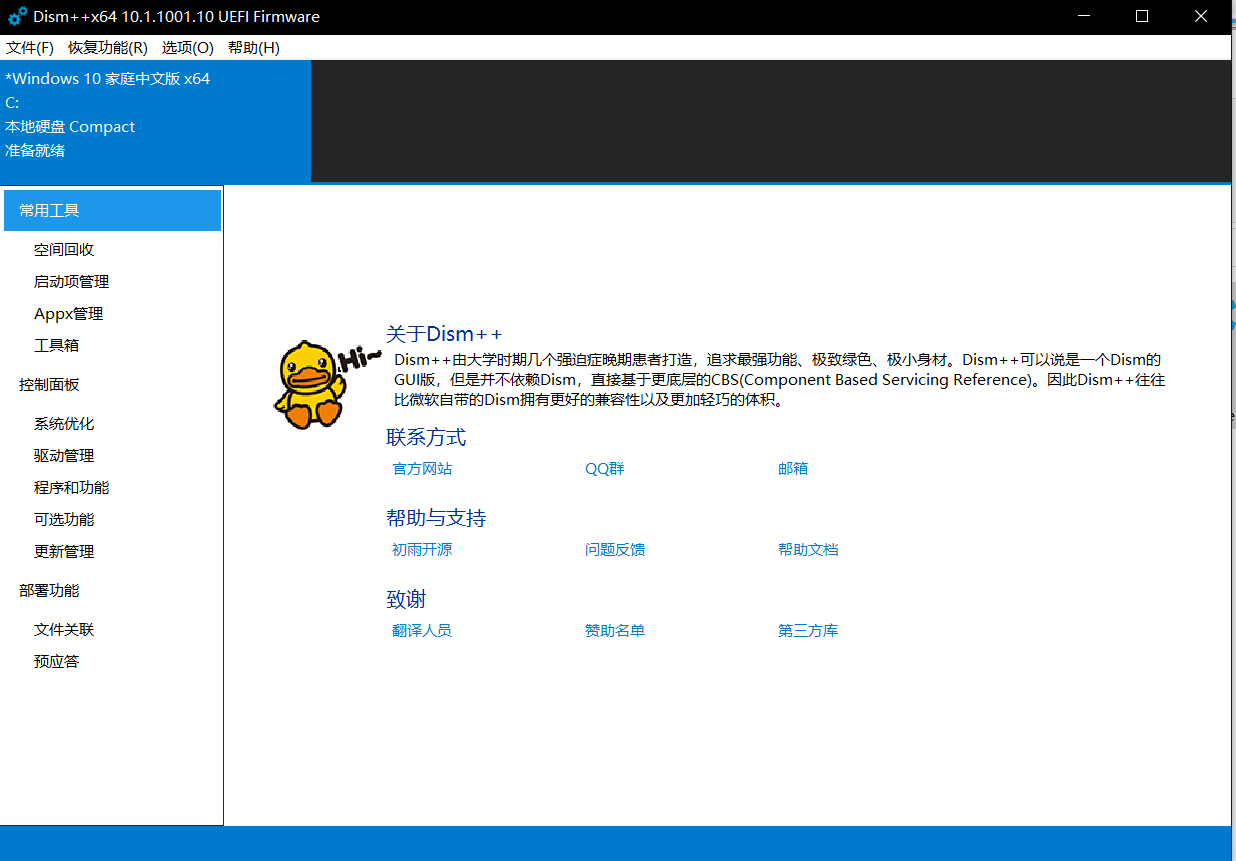Select the 常用工具 category header
The height and width of the screenshot is (861, 1236).
tap(111, 210)
